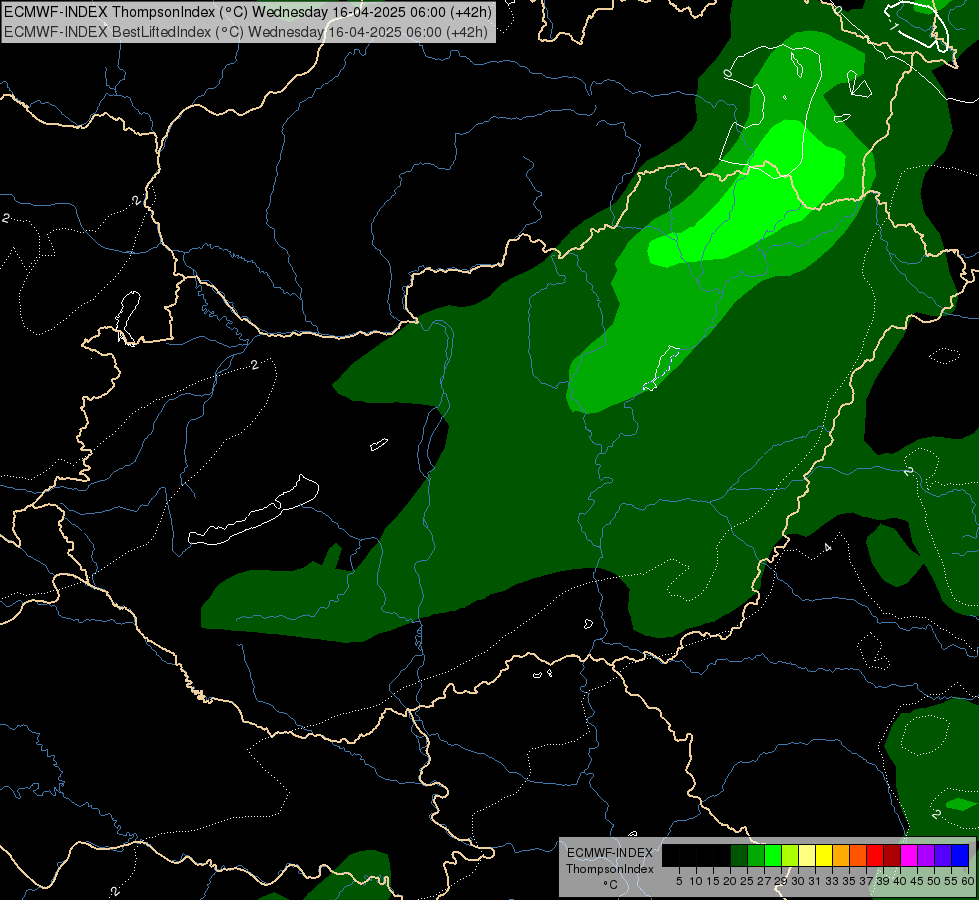Click the legend label 'ThompsonIndex'
979x900 pixels.
[x=610, y=869]
